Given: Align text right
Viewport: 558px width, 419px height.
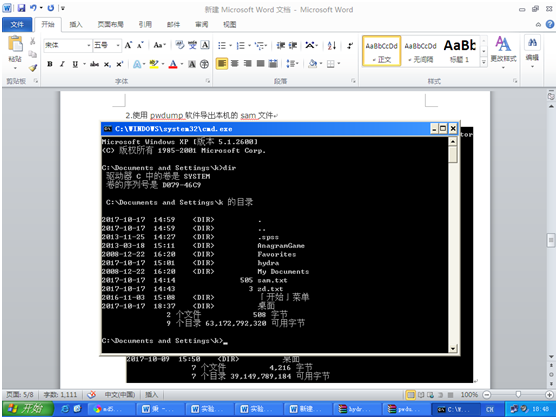Looking at the screenshot, I should [247, 64].
